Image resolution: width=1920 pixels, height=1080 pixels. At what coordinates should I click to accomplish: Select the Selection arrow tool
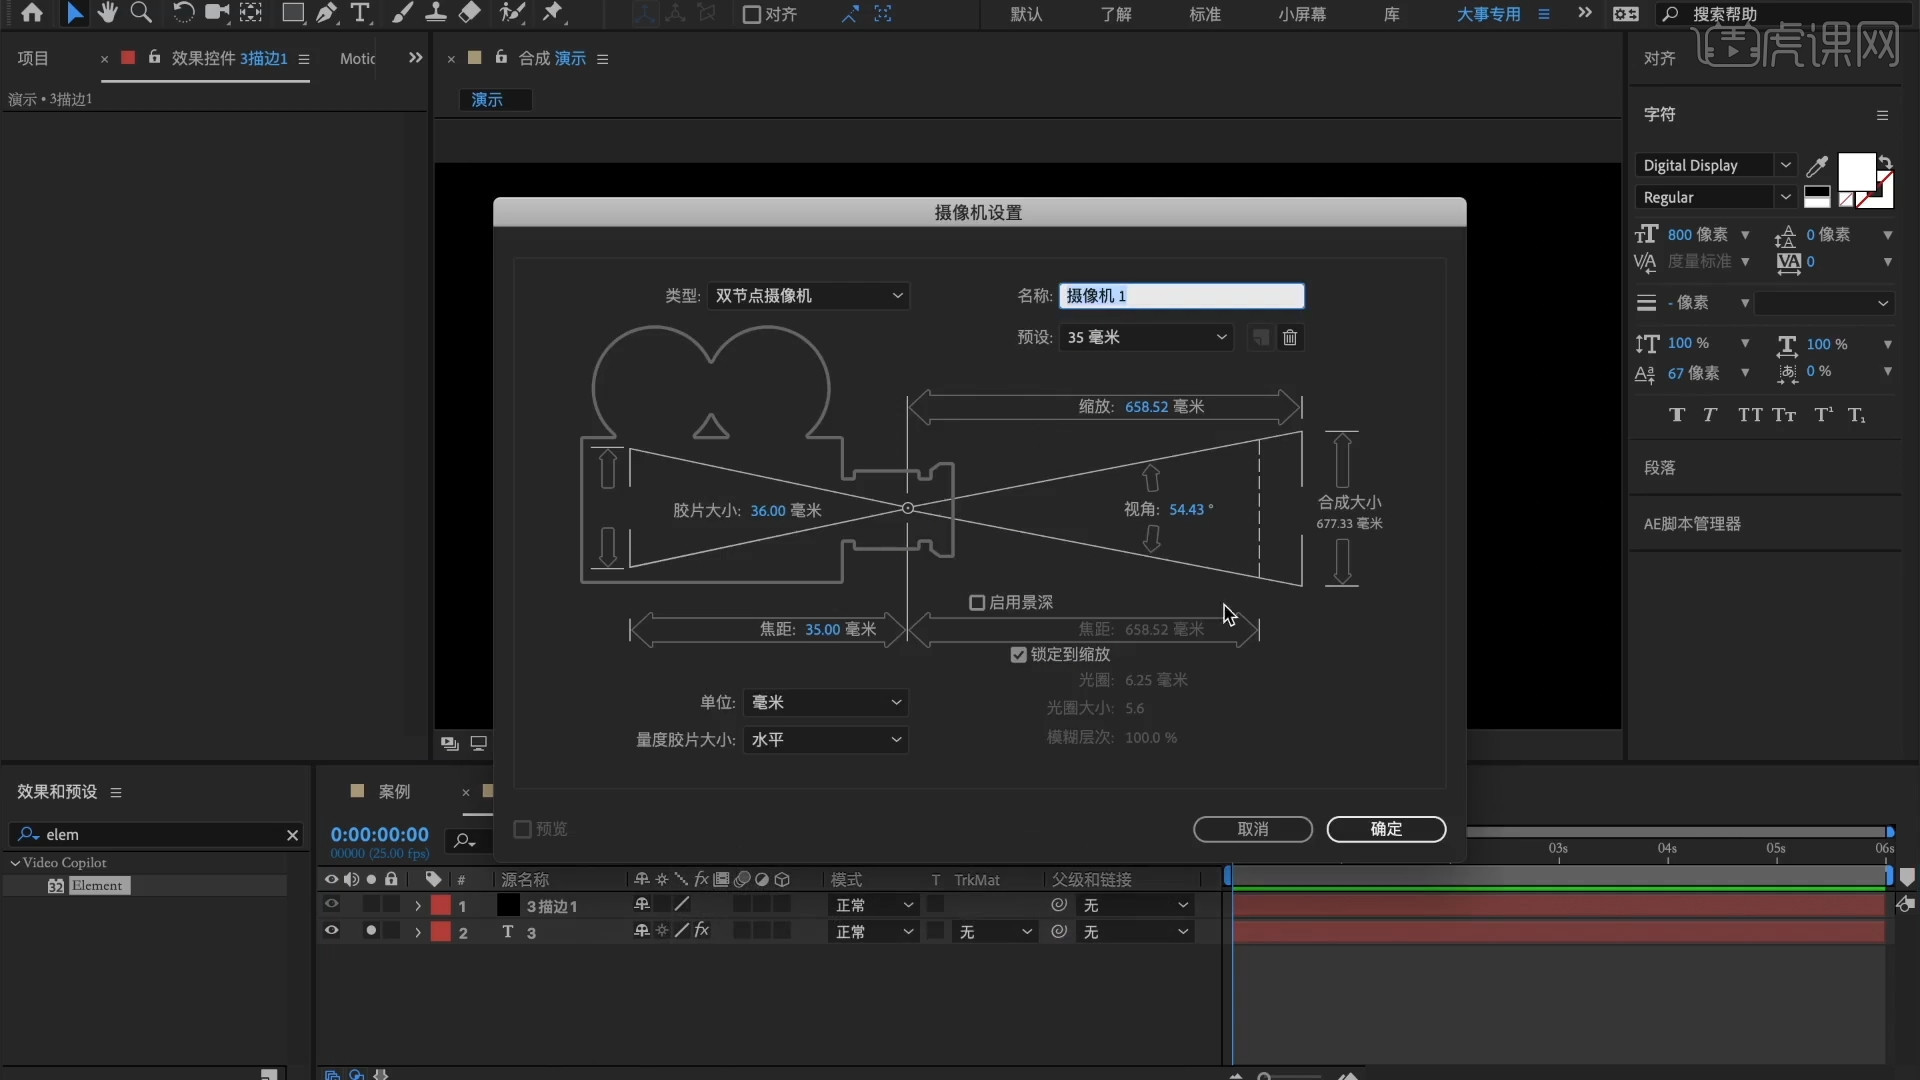[x=74, y=13]
